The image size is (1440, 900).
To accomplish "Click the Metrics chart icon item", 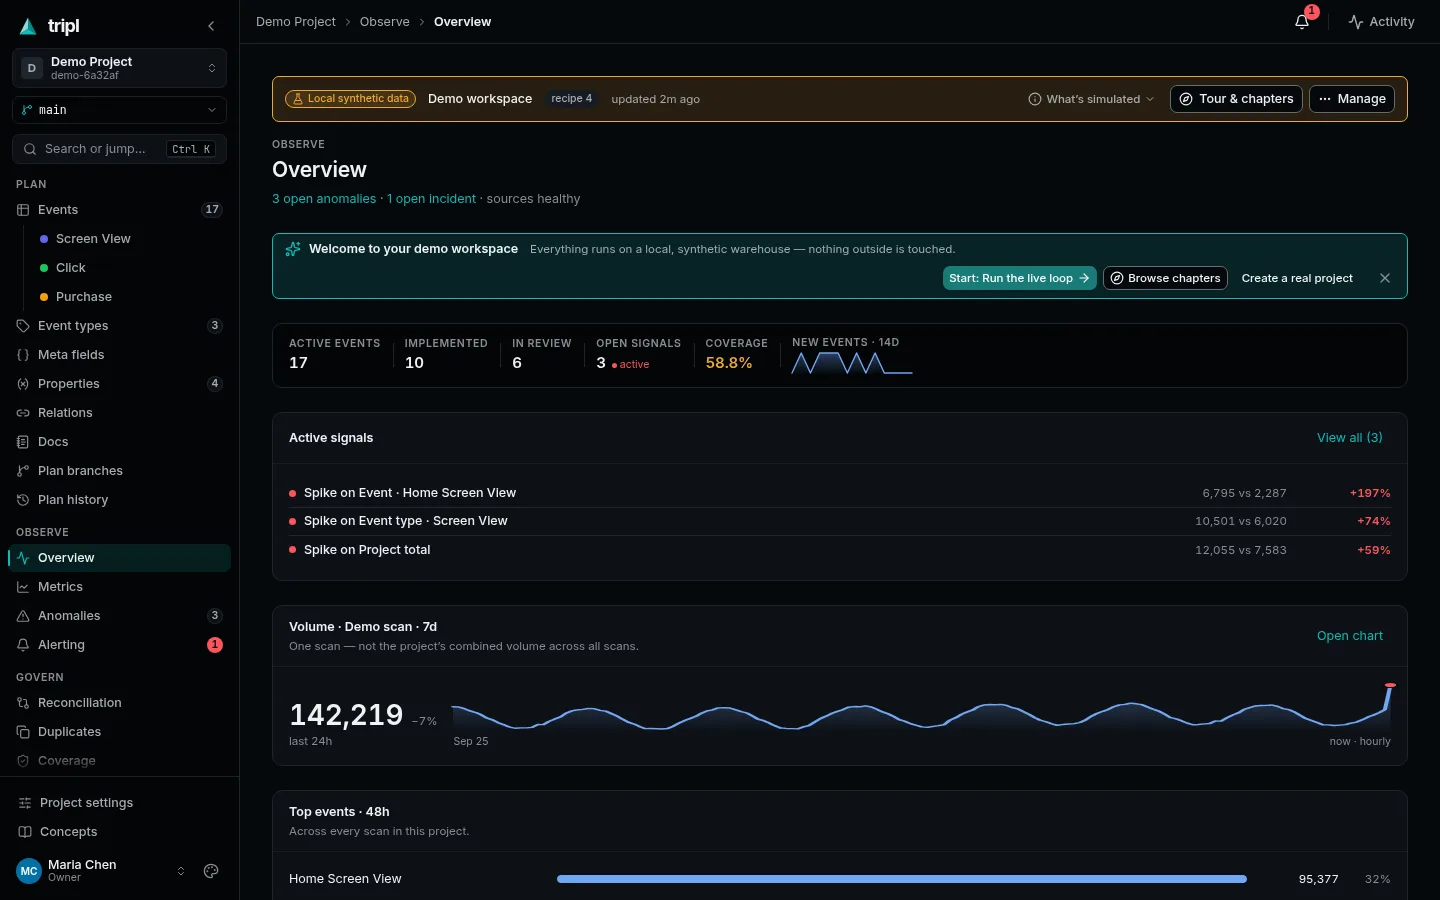I will click(119, 587).
